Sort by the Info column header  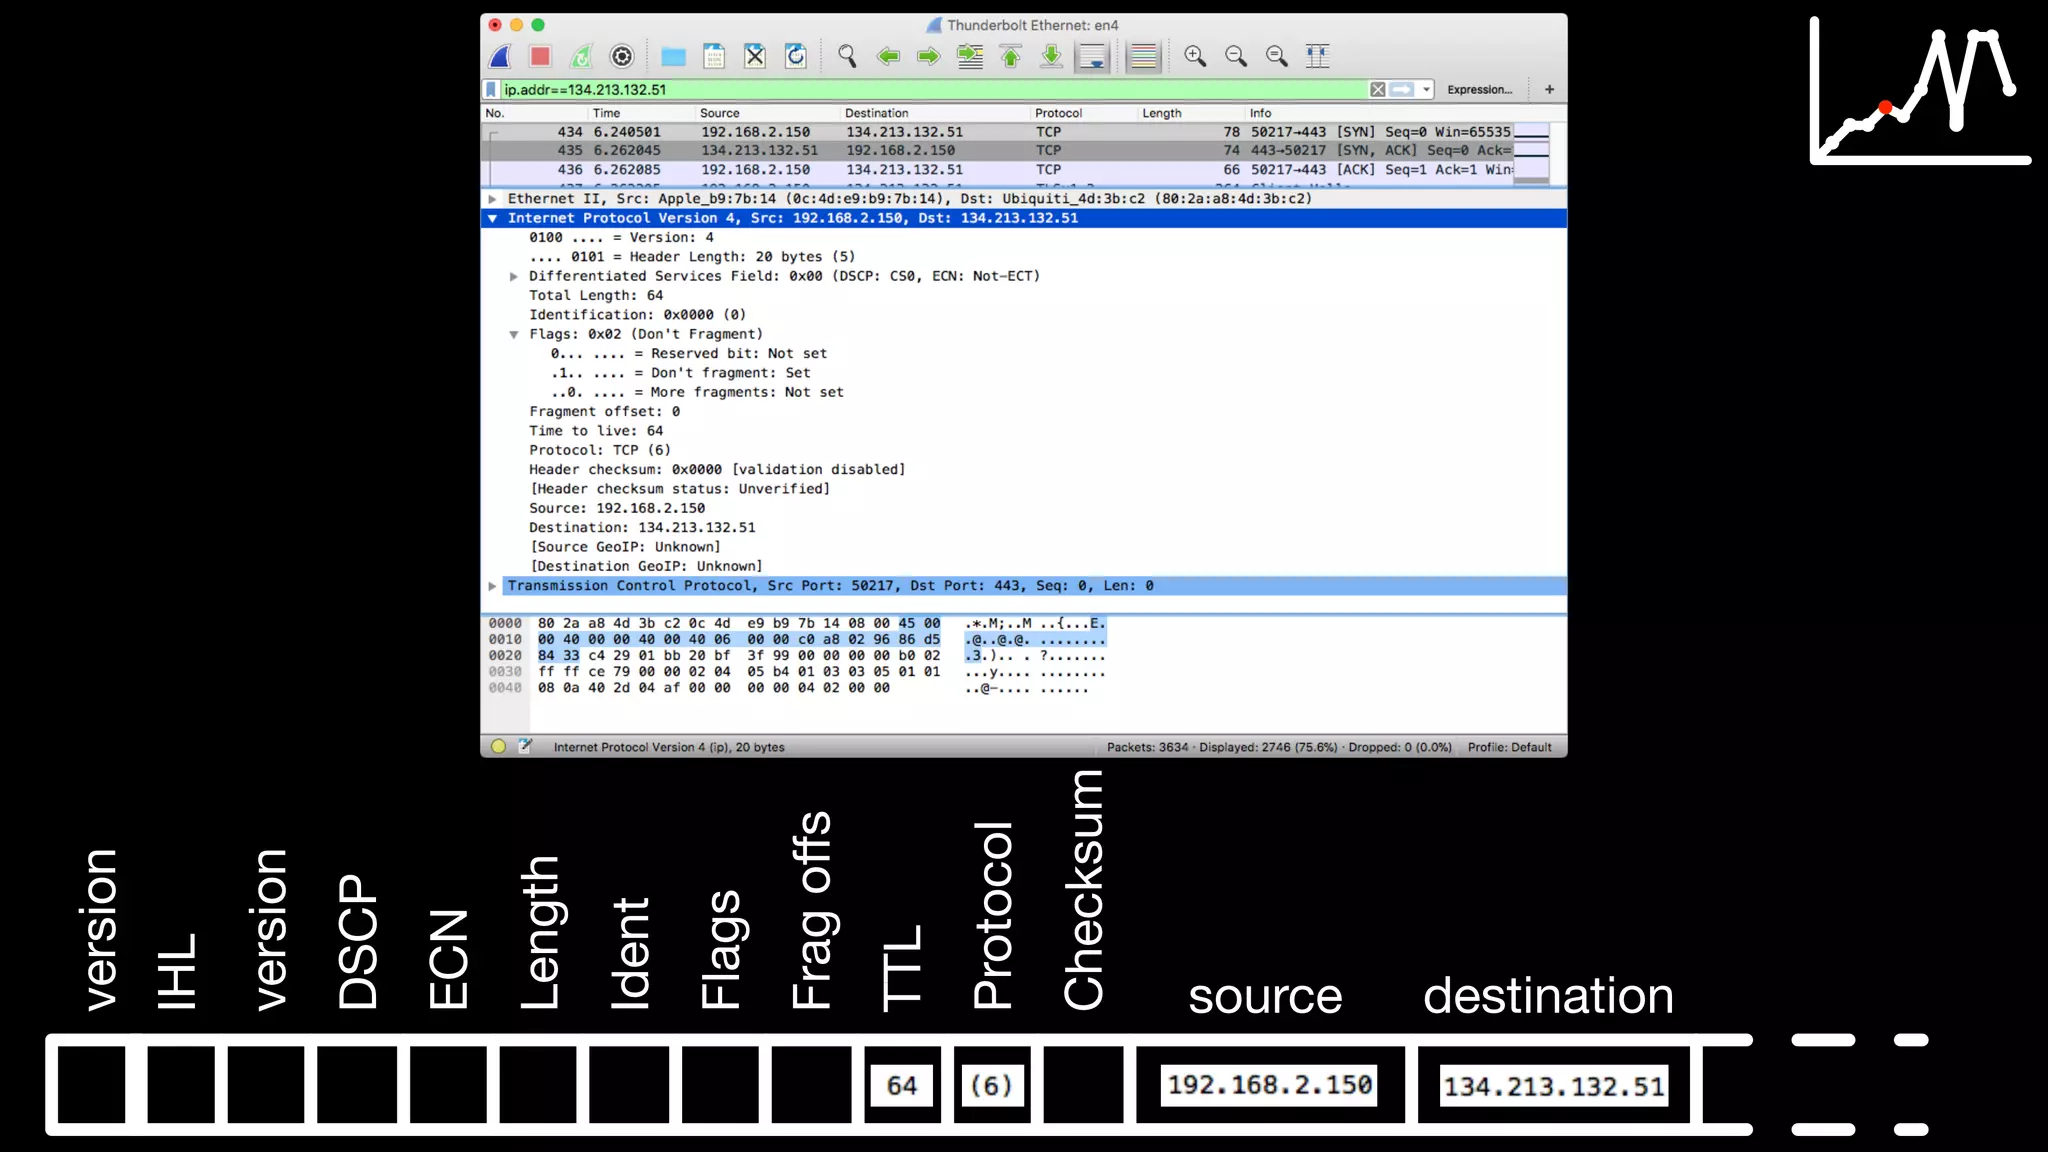click(1405, 113)
